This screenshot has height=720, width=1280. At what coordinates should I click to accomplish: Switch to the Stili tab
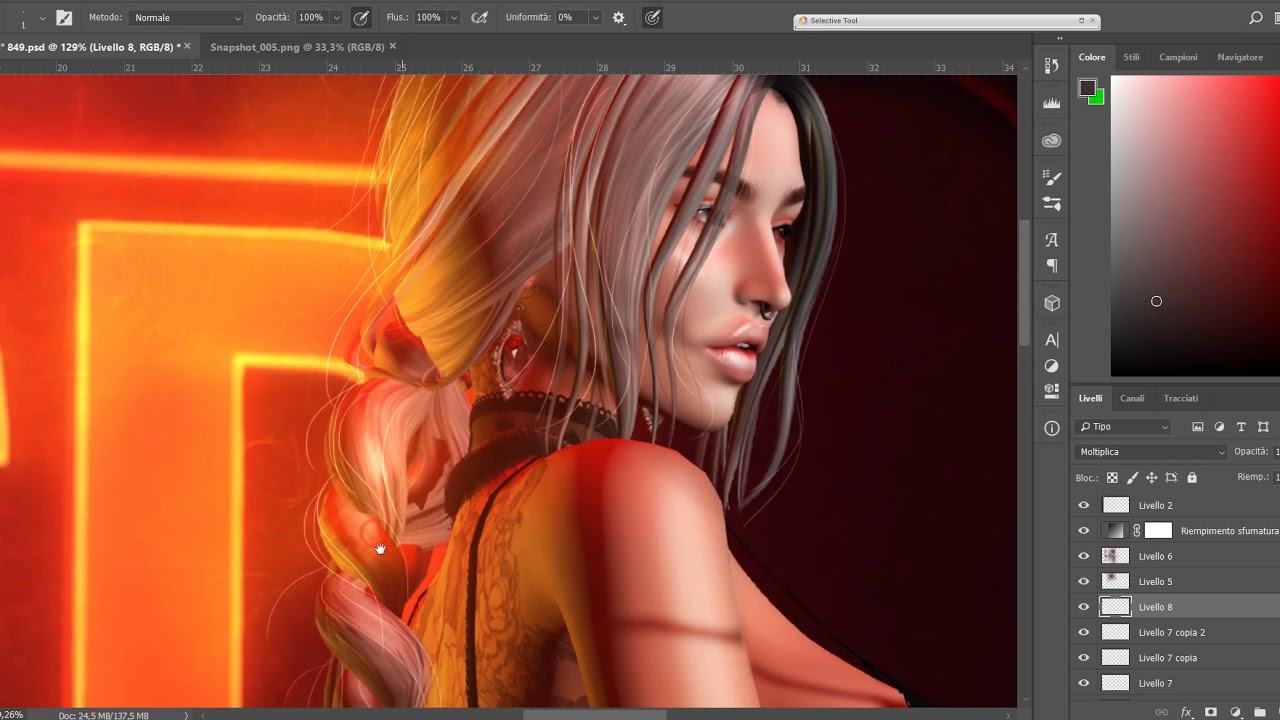[1131, 57]
